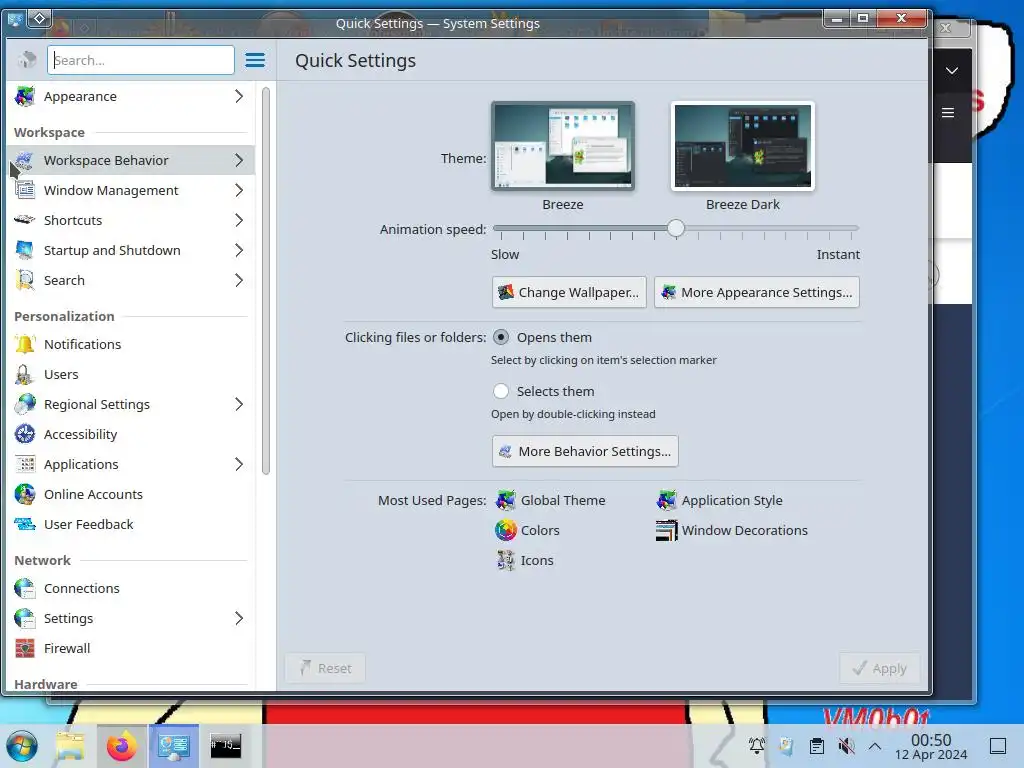Click the User Feedback icon
This screenshot has height=768, width=1024.
click(25, 524)
